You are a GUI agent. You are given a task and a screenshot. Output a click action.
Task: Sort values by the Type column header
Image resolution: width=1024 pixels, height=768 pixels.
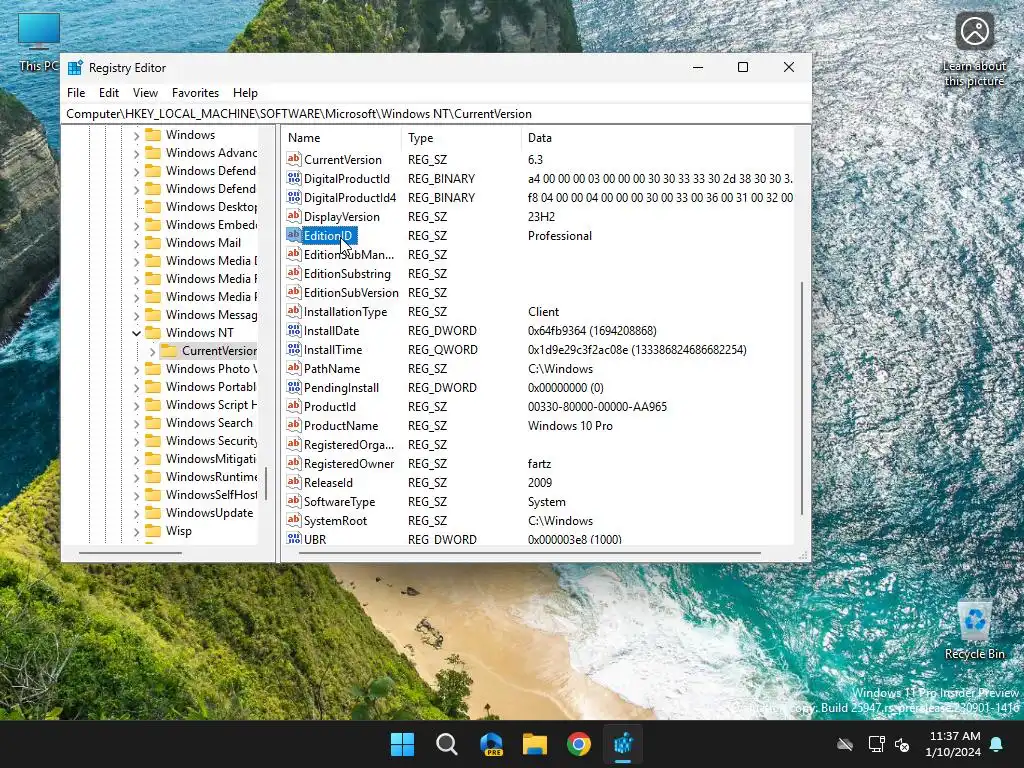[x=461, y=138]
